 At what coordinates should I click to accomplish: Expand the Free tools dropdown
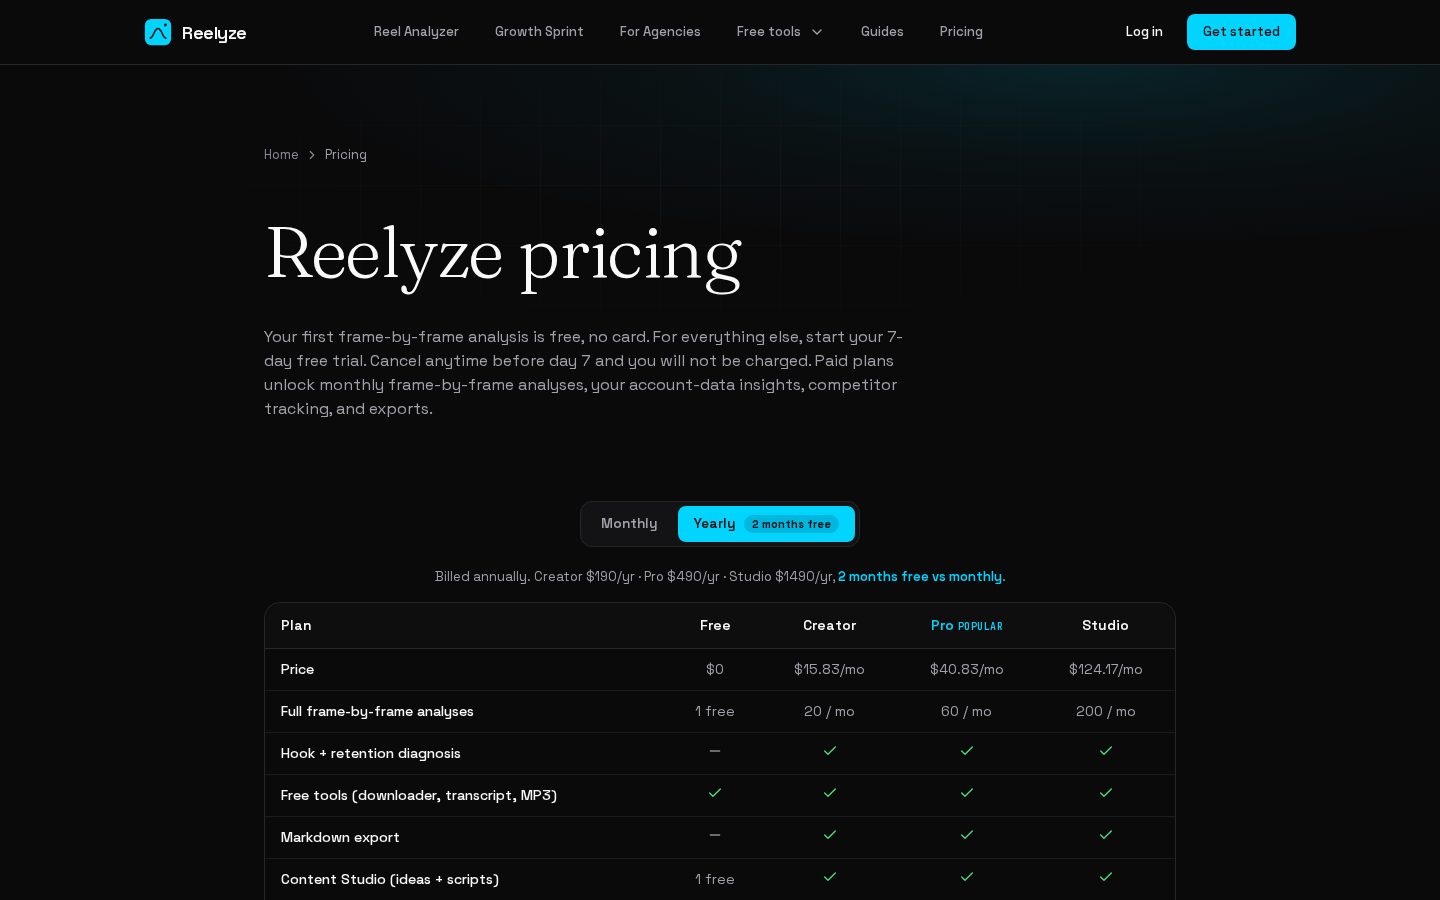click(x=780, y=32)
